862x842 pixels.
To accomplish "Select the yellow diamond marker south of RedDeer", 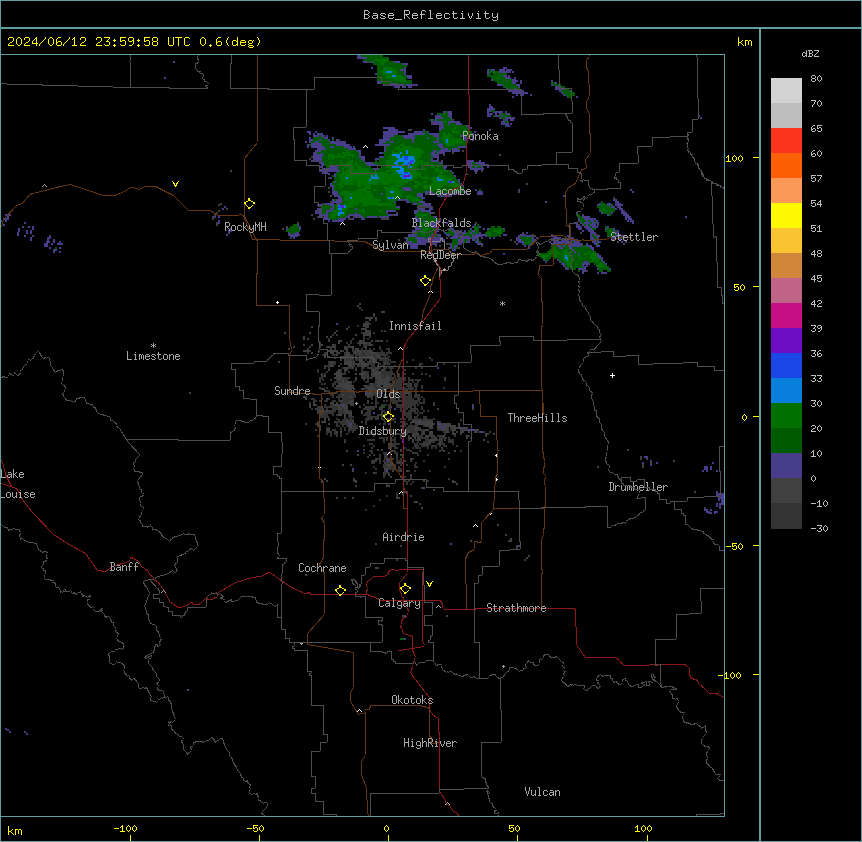I will [426, 281].
